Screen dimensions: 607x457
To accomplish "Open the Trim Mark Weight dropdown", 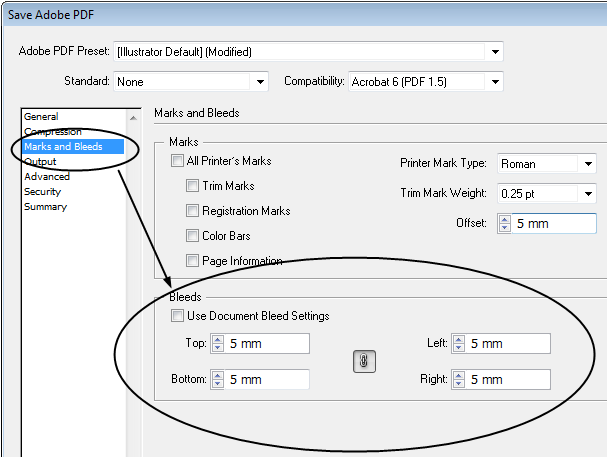I will [547, 193].
